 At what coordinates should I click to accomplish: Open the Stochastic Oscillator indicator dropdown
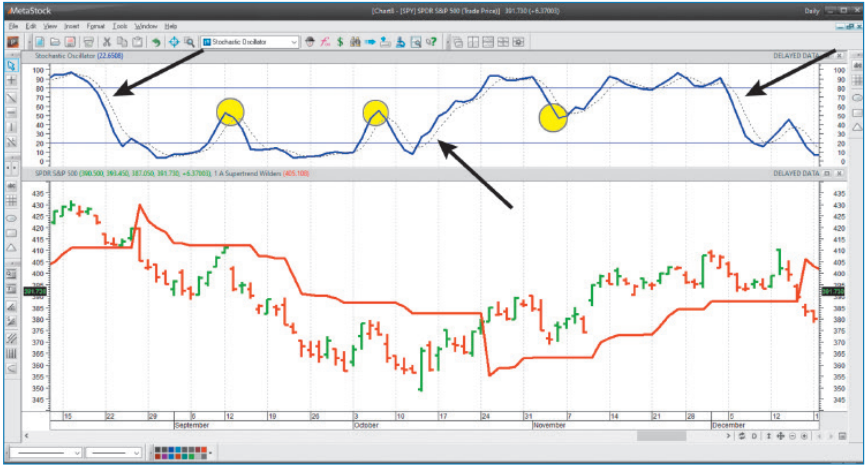(294, 42)
